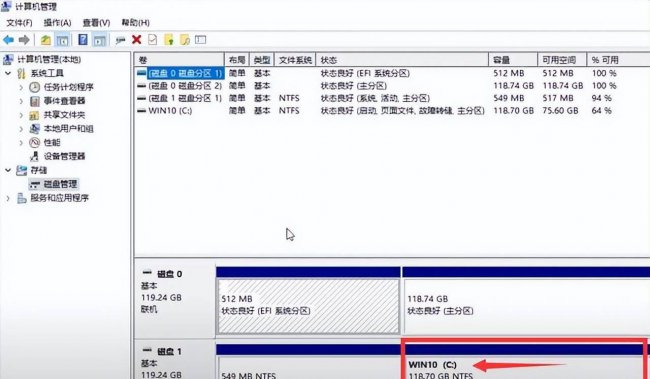Click the 本地用户和组 icon in tree

point(35,129)
